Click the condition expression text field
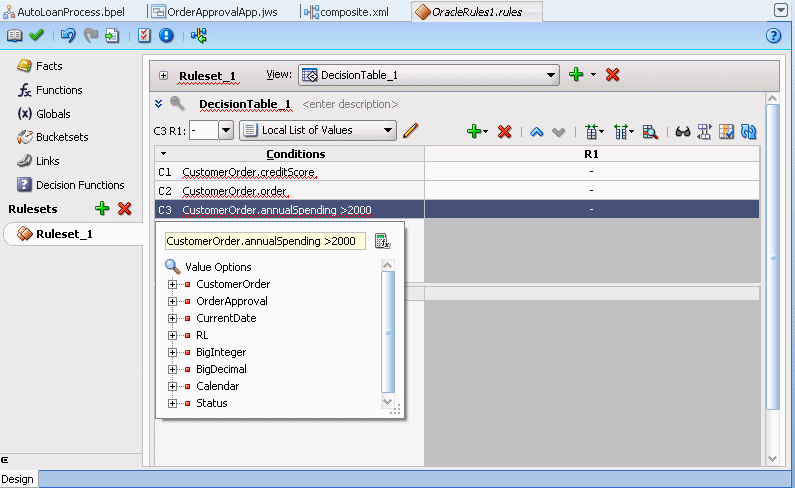 (265, 241)
